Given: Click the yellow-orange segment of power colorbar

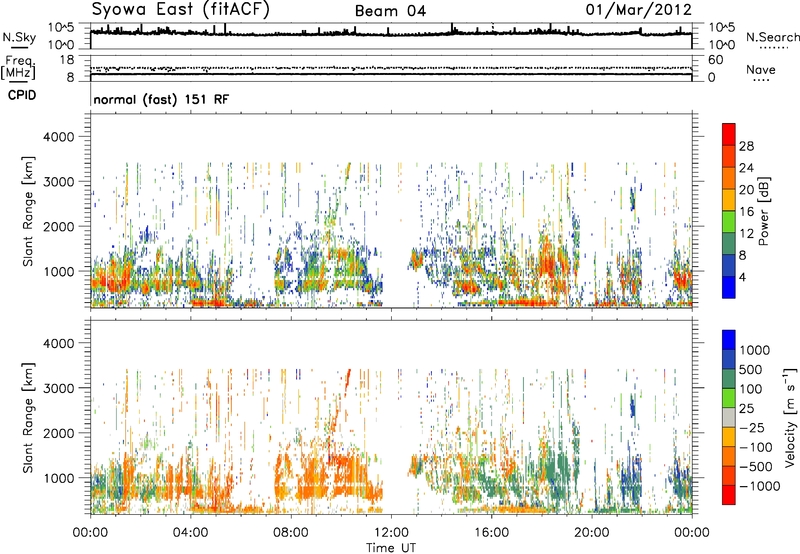Looking at the screenshot, I should point(729,200).
